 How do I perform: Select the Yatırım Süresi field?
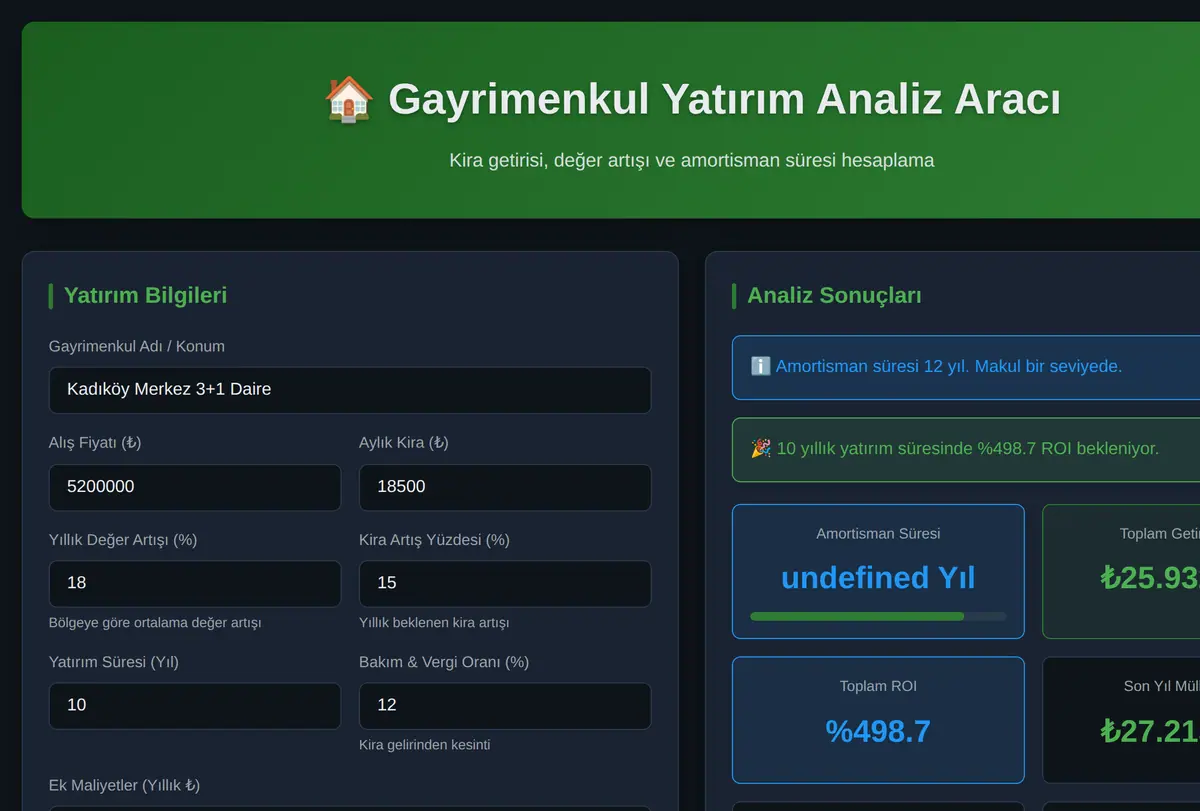click(195, 706)
